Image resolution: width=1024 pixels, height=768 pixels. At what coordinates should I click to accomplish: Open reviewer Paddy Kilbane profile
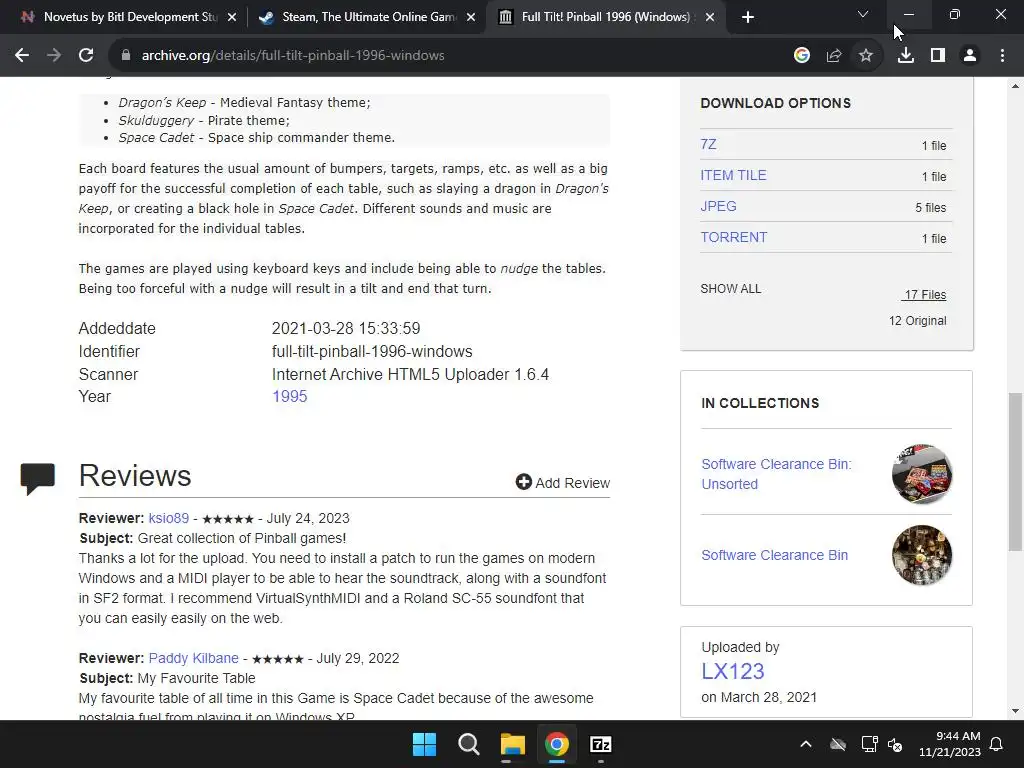click(x=193, y=658)
